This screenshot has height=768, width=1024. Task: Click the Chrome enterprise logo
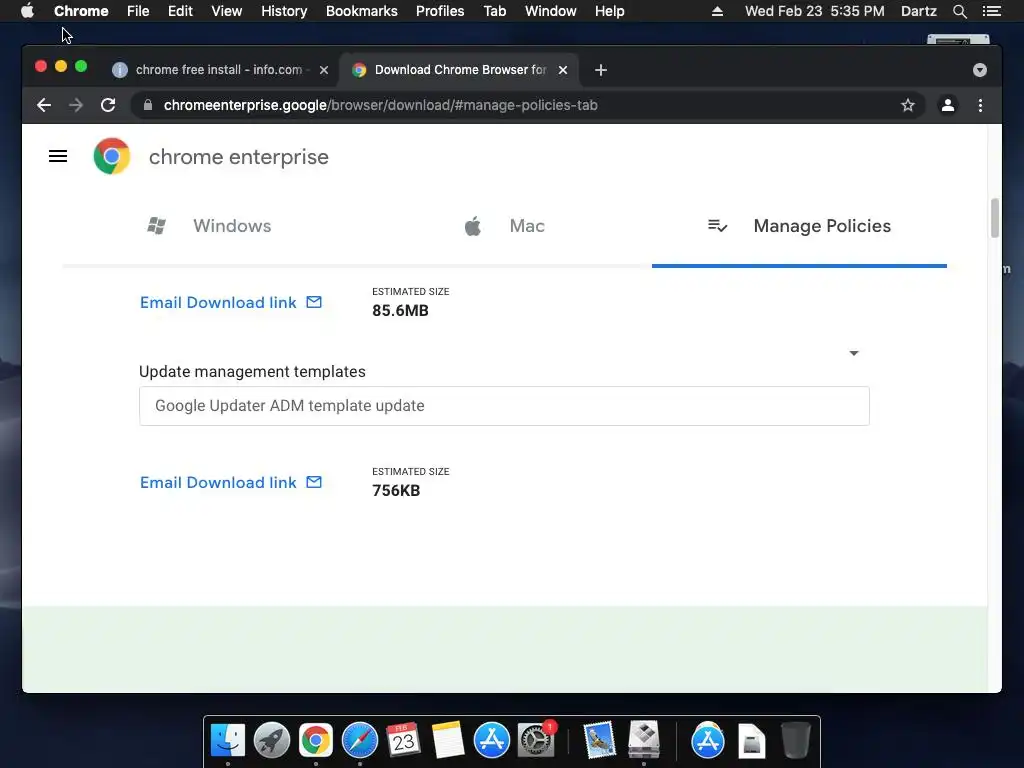coord(112,156)
